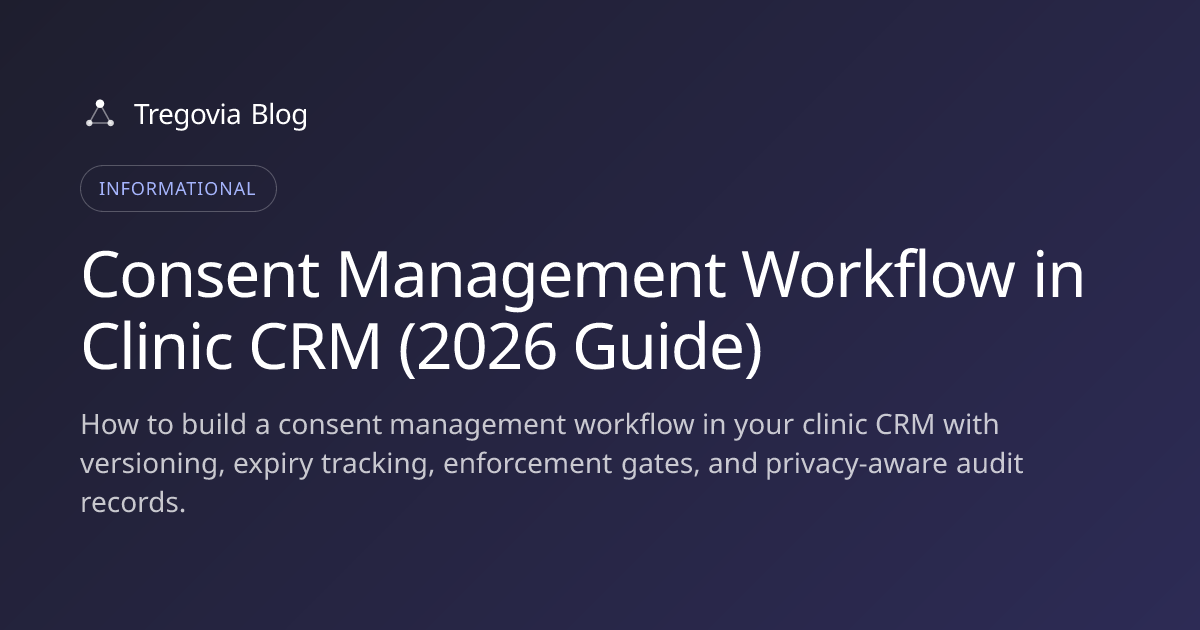Screen dimensions: 1200x630
Task: Click the Consent Management Workflow headline
Action: pos(582,311)
